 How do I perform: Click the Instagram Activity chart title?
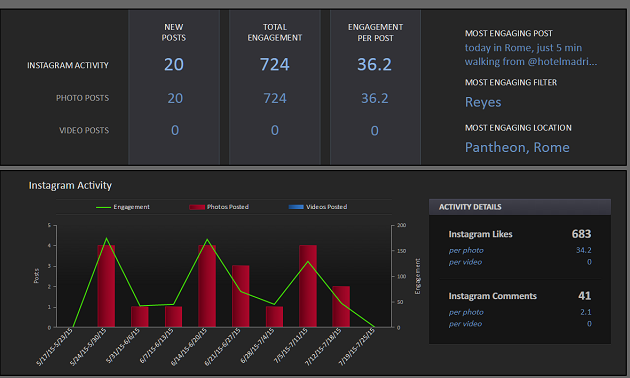point(70,185)
